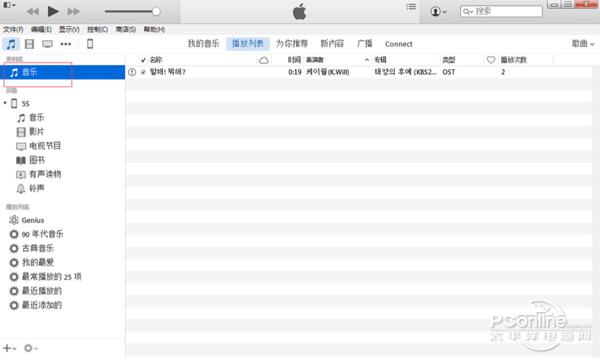Switch to the TV shows screen icon in toolbar
Viewport: 600px width, 361px height.
coord(47,44)
